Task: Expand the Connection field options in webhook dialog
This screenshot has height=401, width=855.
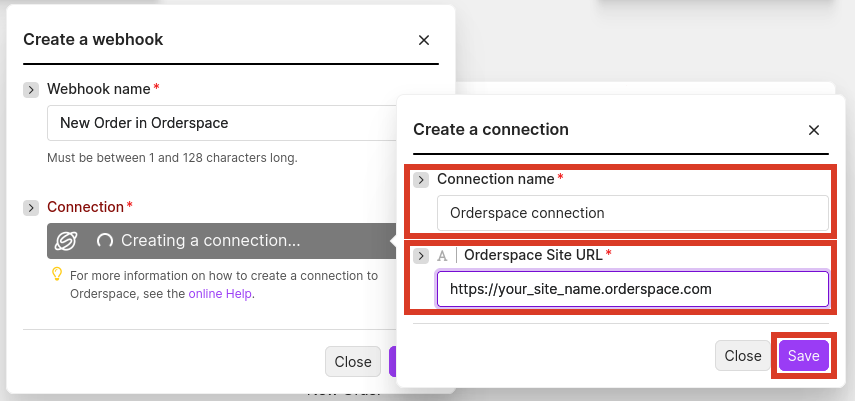Action: click(31, 208)
